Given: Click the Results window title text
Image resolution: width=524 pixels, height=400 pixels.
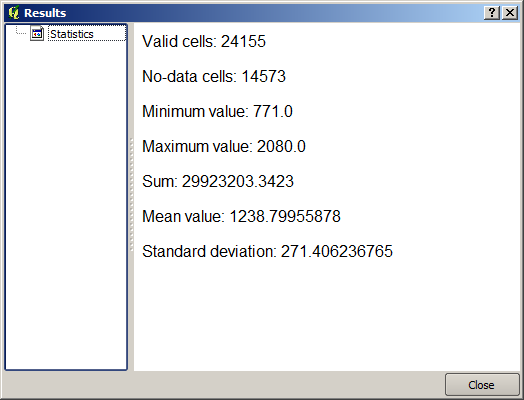Looking at the screenshot, I should [45, 13].
